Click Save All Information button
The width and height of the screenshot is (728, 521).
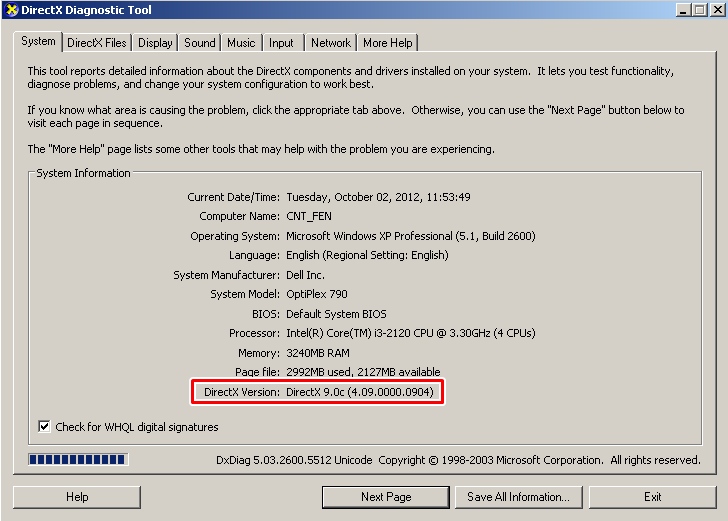click(518, 497)
